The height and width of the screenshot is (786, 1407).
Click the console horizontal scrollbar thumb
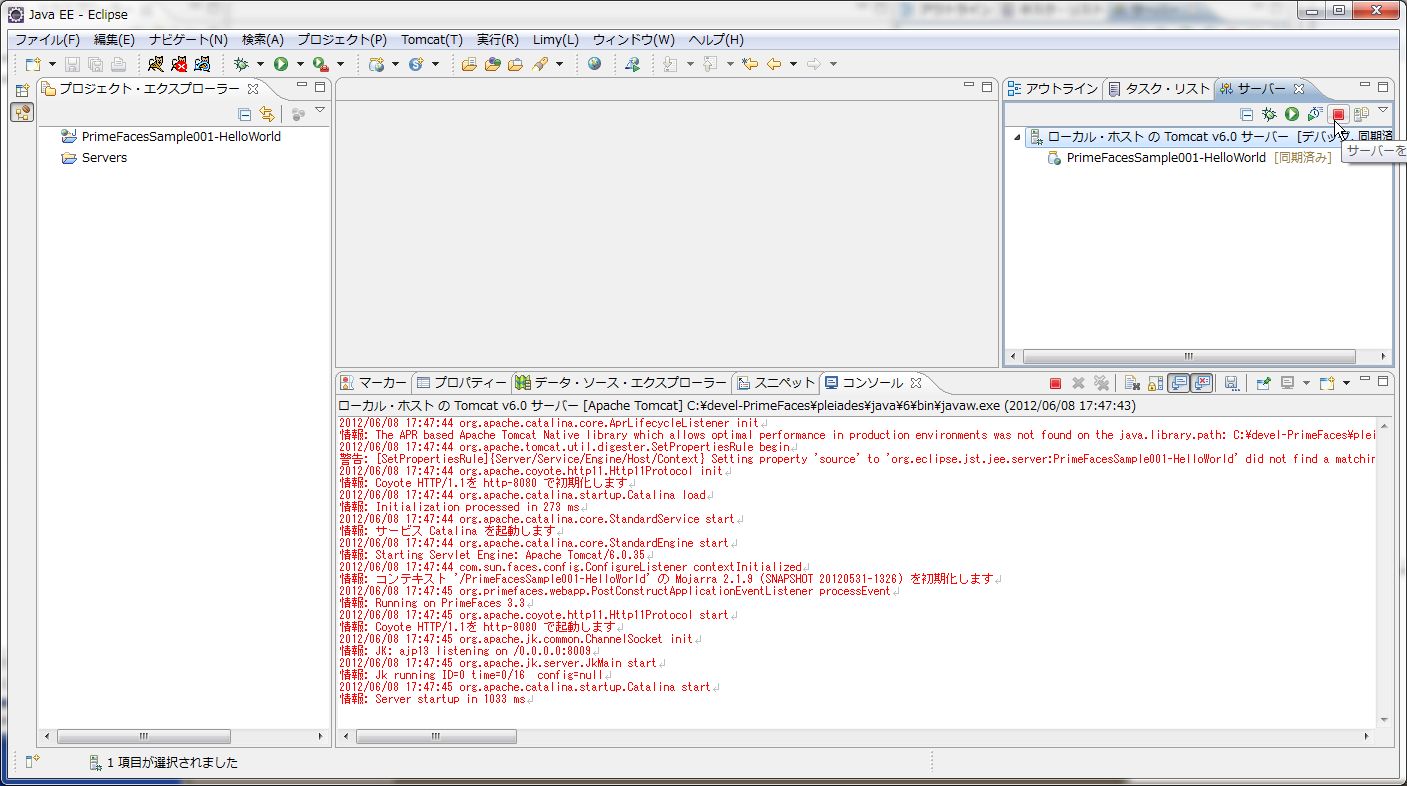[x=436, y=737]
